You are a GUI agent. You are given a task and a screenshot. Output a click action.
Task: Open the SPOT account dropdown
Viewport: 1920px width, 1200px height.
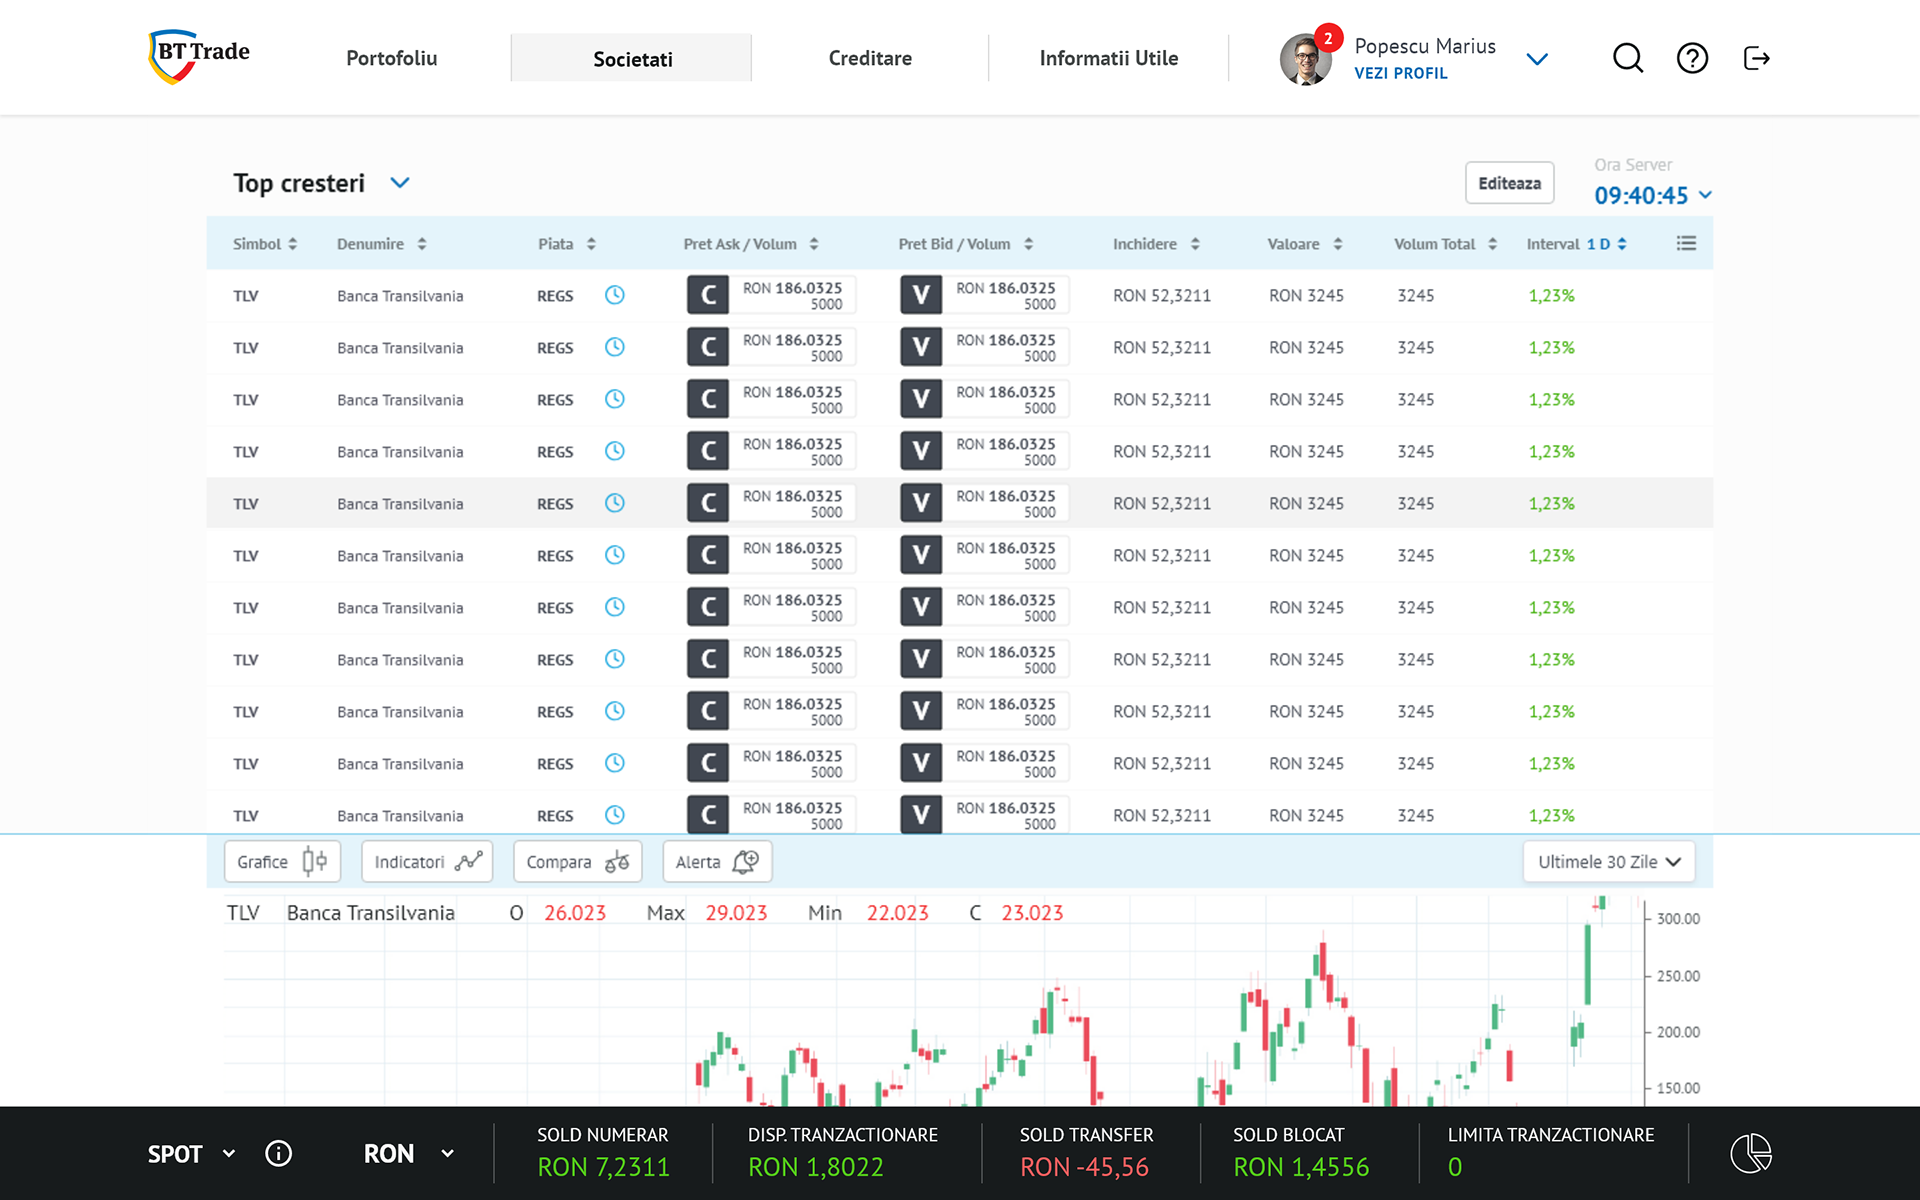click(229, 1154)
